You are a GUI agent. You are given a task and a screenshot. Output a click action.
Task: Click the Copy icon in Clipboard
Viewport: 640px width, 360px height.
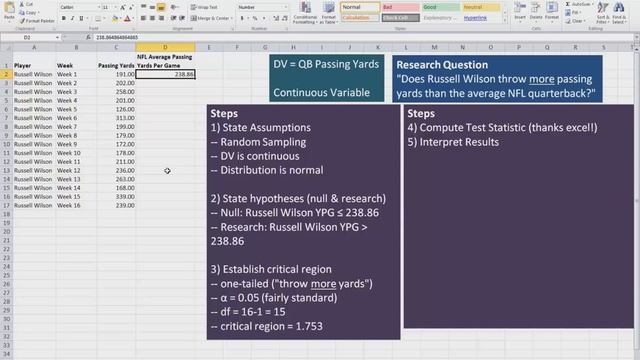[22, 13]
